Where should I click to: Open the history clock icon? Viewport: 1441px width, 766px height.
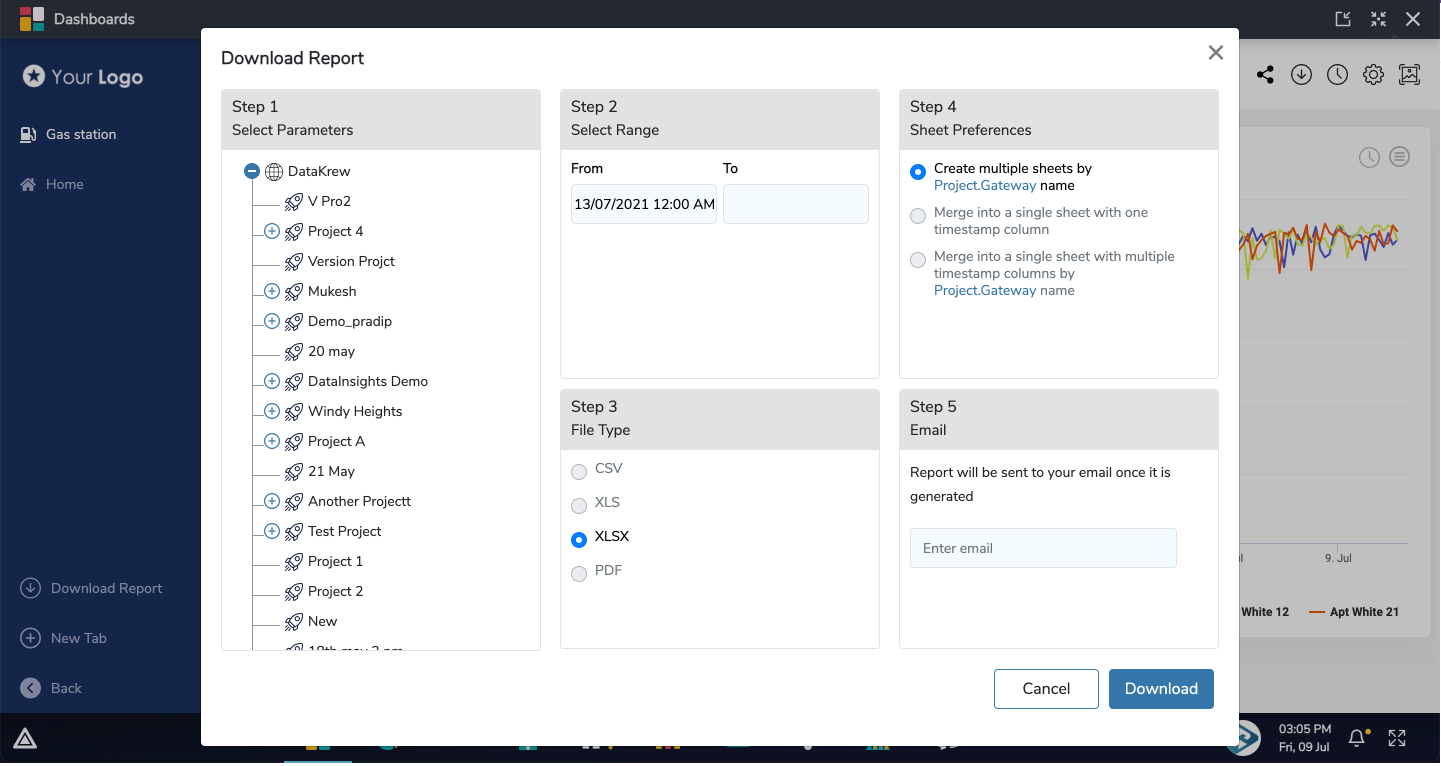coord(1337,74)
